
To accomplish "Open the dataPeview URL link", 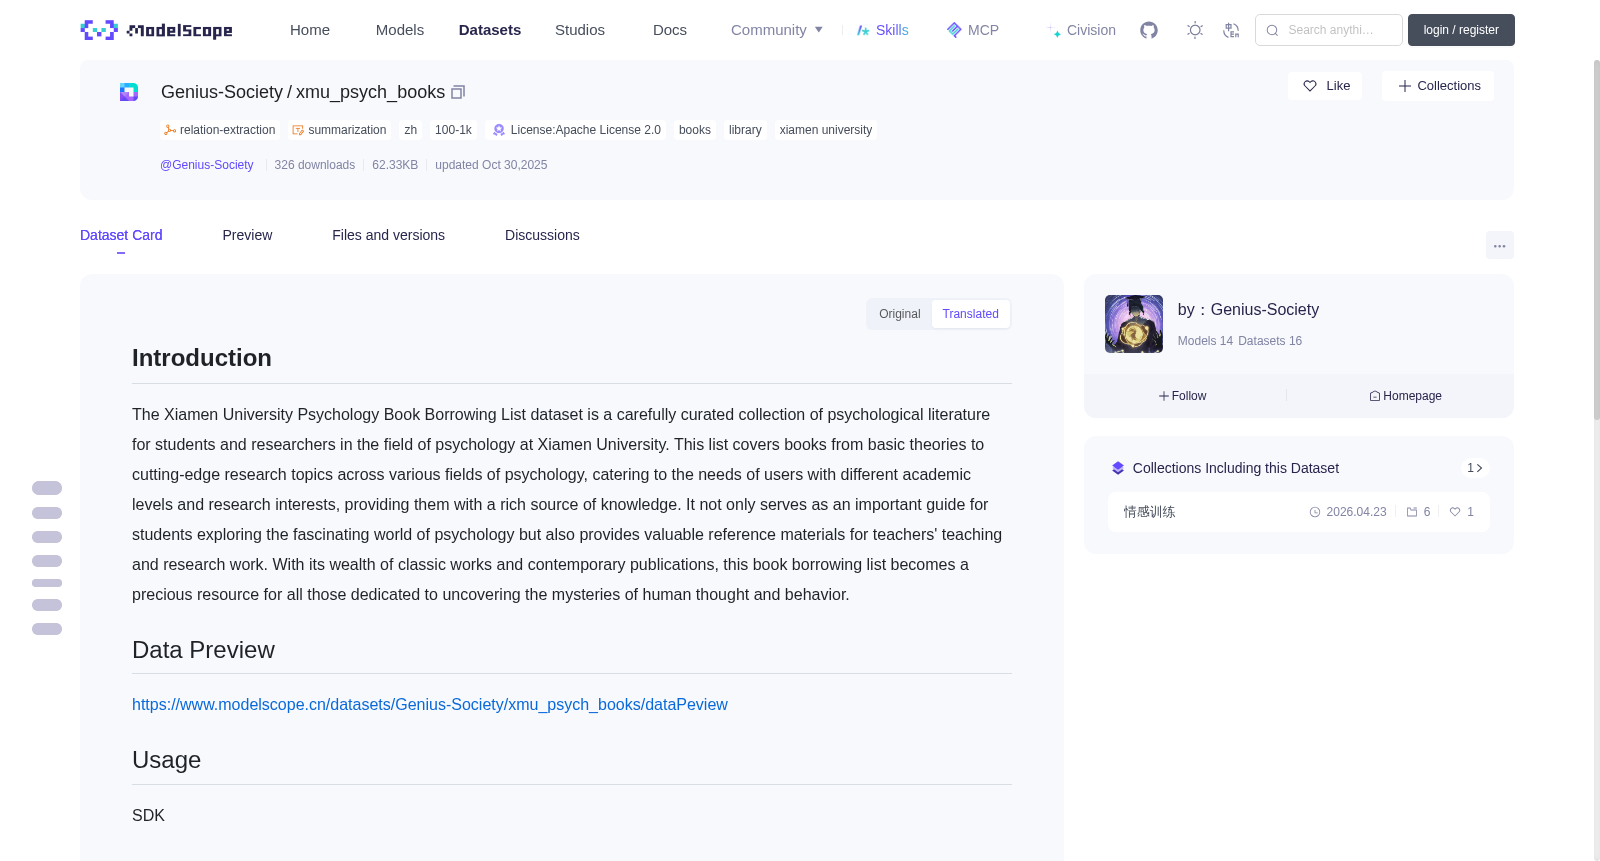I will point(430,705).
